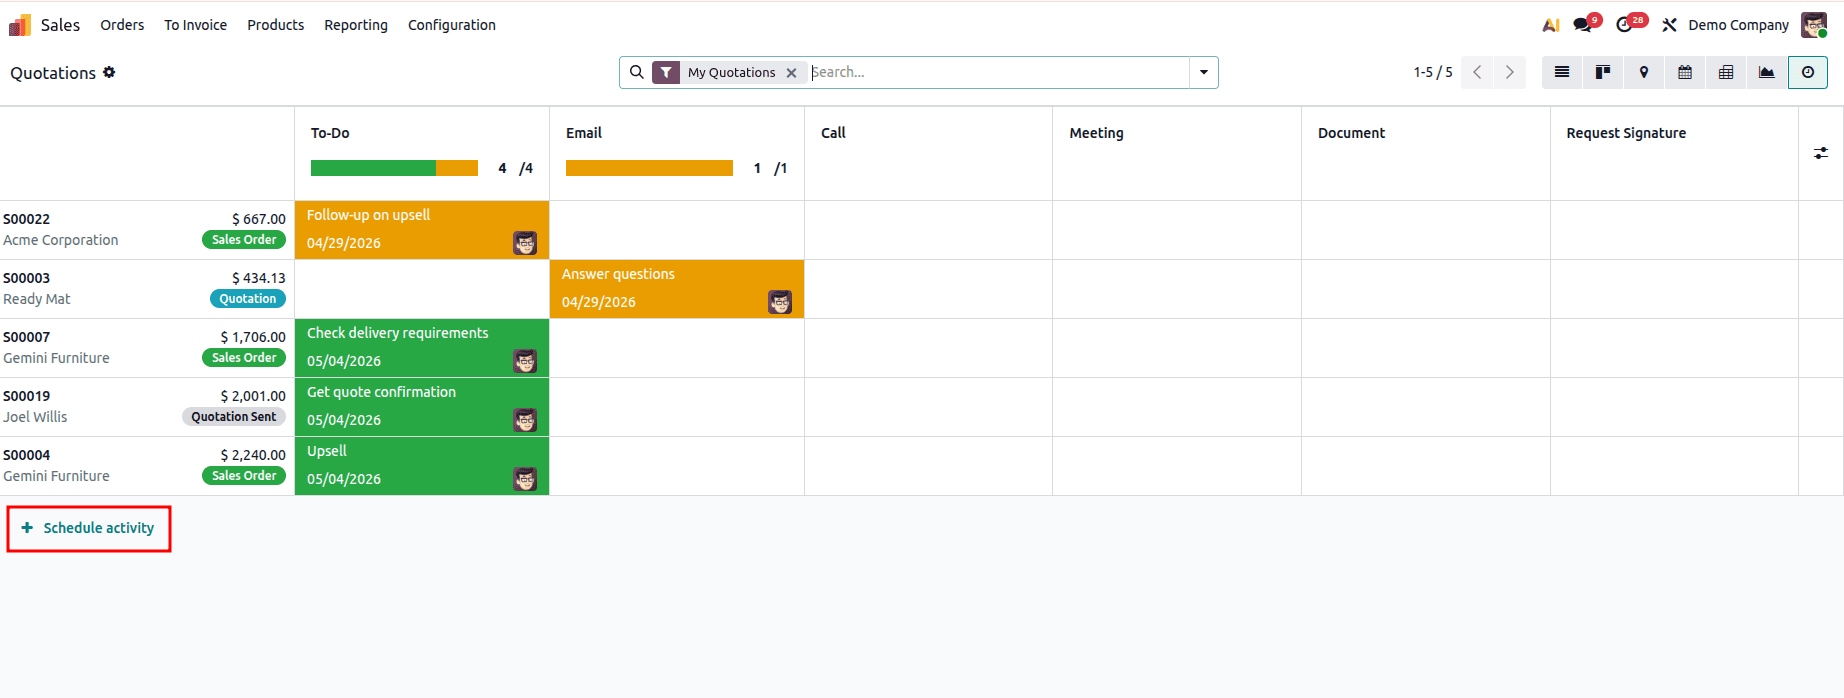
Task: Click Acme Corporation customer name
Action: tap(60, 240)
